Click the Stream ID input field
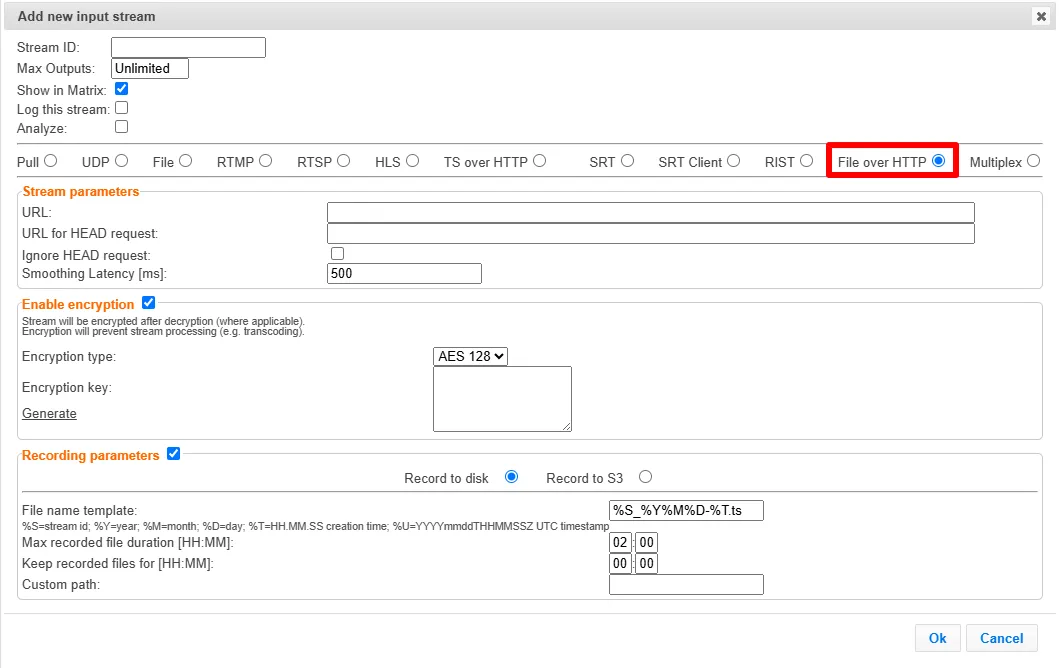1059x668 pixels. pyautogui.click(x=188, y=47)
